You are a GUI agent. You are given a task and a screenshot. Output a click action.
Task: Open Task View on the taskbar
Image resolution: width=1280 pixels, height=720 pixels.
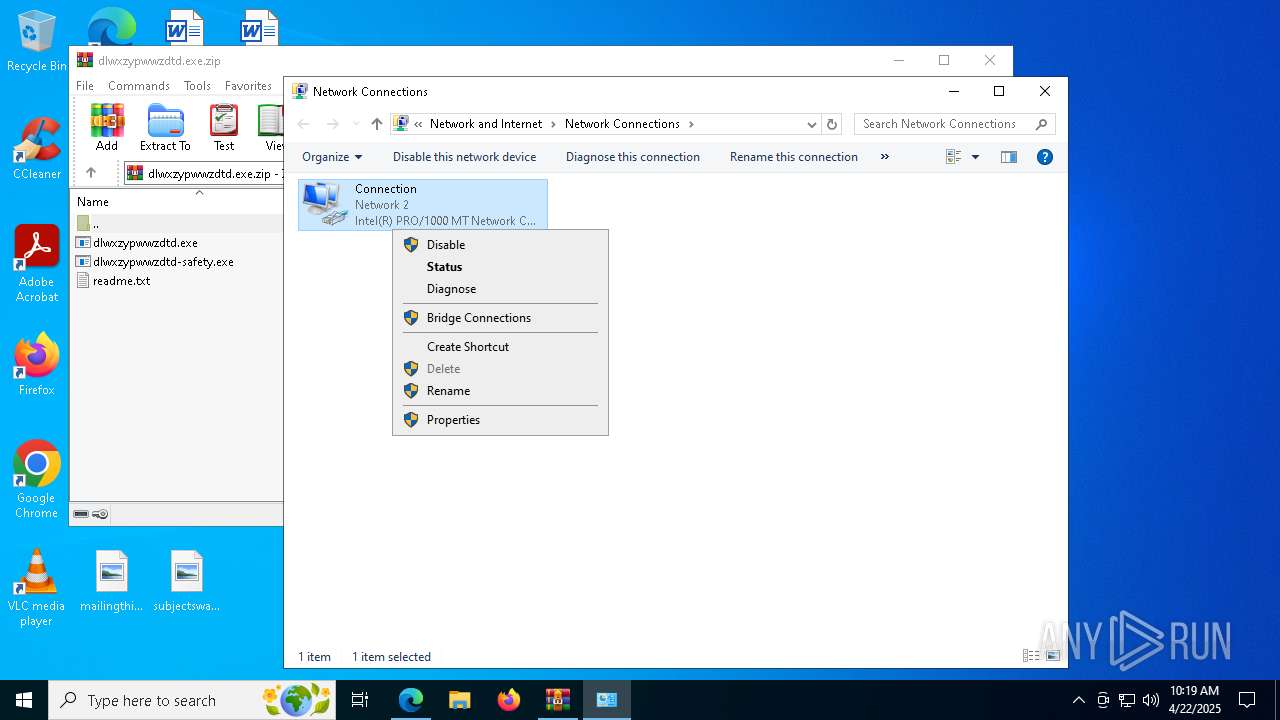[360, 700]
